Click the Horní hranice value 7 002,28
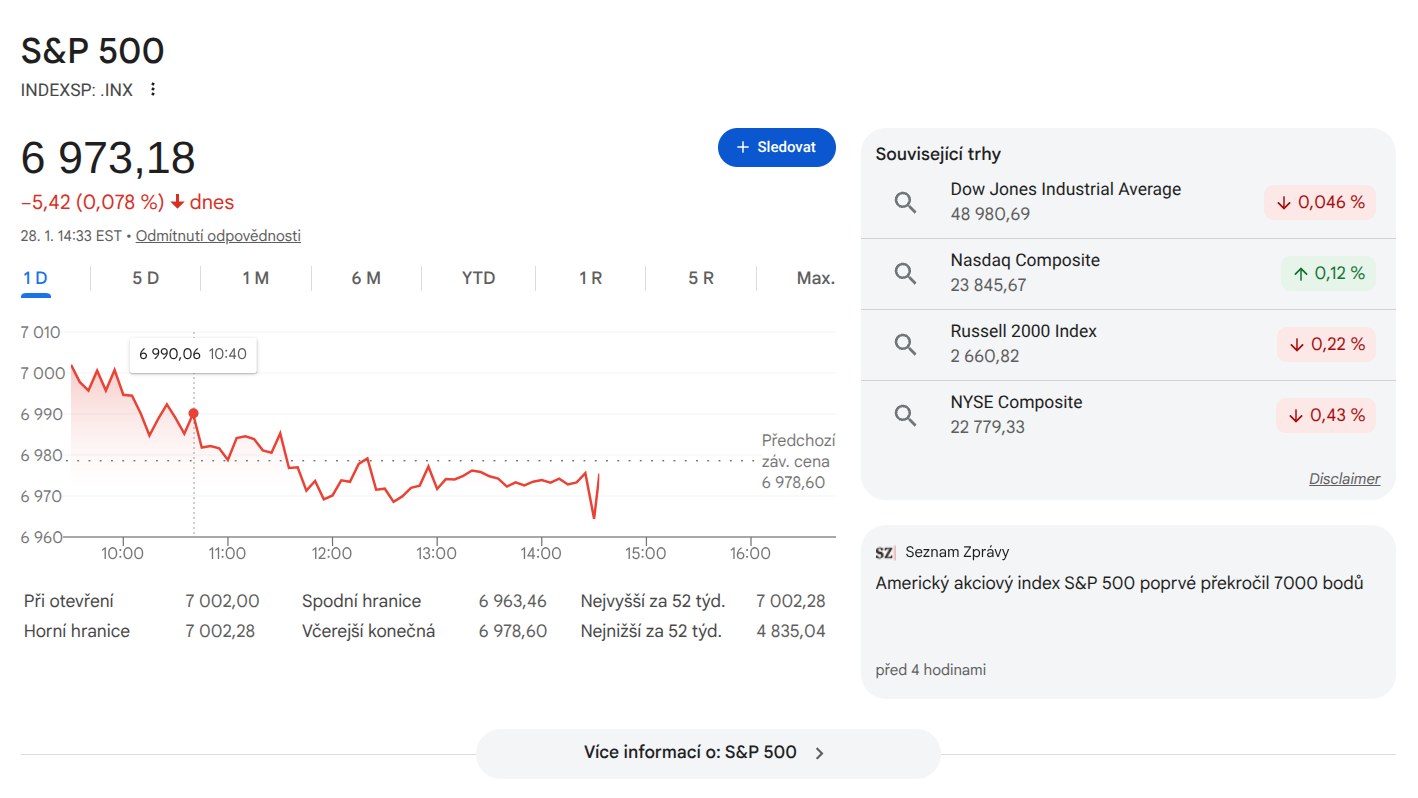 click(220, 631)
